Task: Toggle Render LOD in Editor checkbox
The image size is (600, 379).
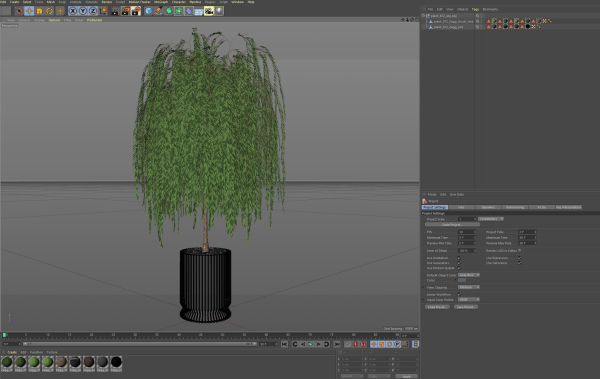Action: [519, 250]
